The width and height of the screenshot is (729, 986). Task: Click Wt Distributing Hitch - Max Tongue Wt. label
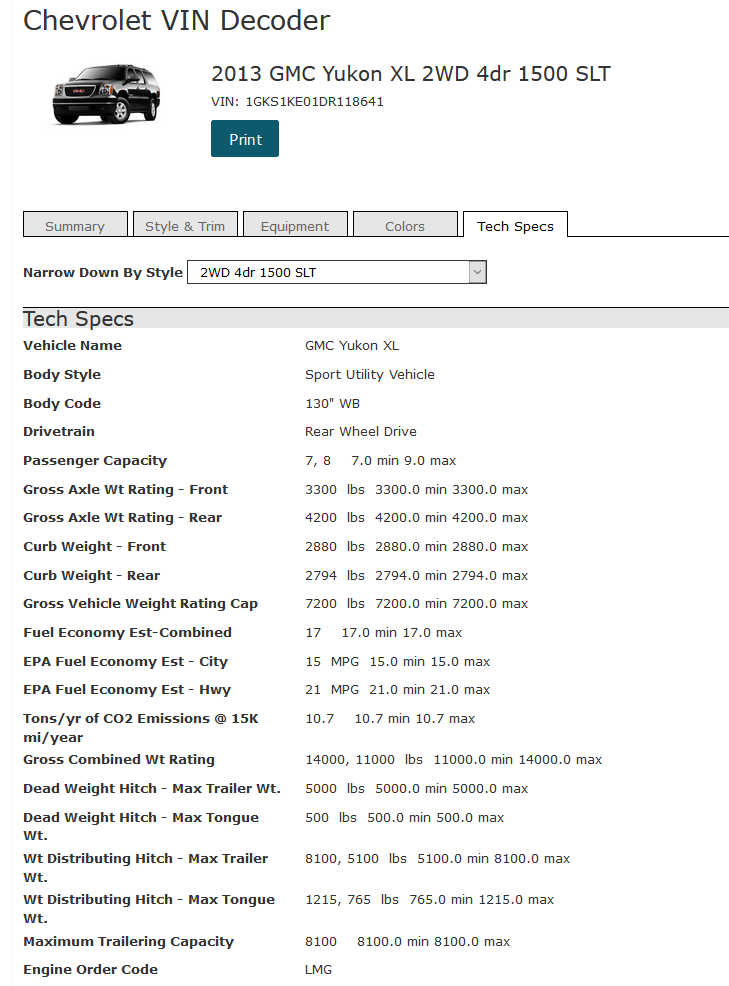click(x=149, y=909)
